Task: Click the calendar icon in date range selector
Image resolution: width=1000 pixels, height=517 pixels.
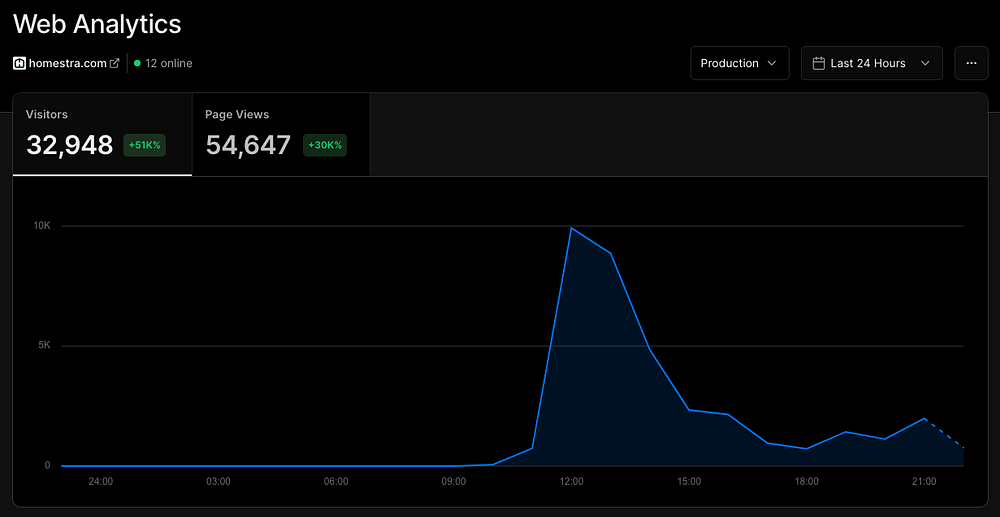Action: point(819,63)
